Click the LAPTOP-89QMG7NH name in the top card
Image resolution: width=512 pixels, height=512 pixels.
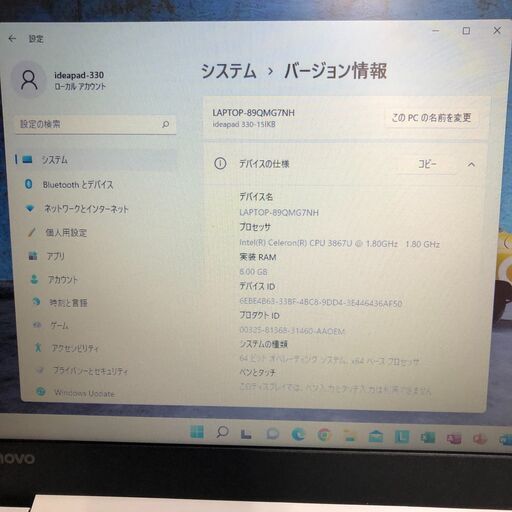pyautogui.click(x=254, y=113)
